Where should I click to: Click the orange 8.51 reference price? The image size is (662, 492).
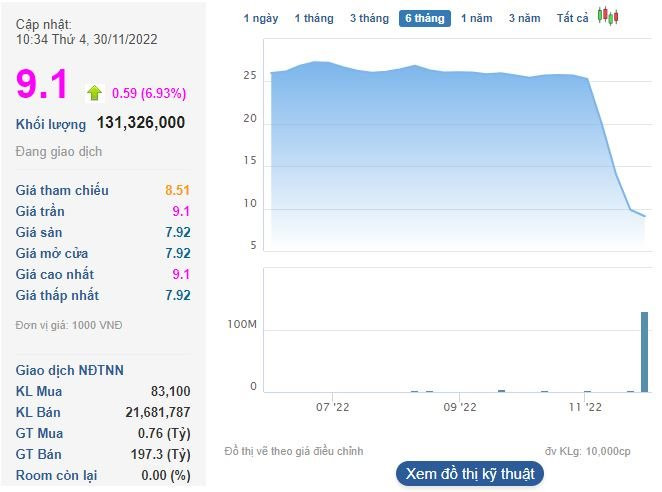tap(177, 190)
